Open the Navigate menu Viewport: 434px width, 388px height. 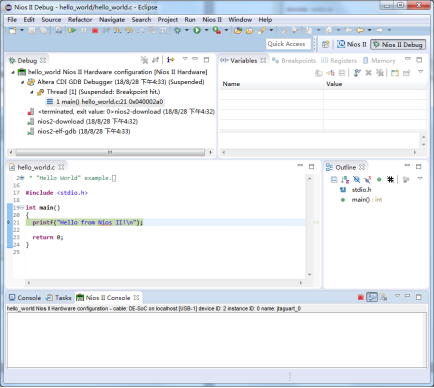pyautogui.click(x=112, y=20)
